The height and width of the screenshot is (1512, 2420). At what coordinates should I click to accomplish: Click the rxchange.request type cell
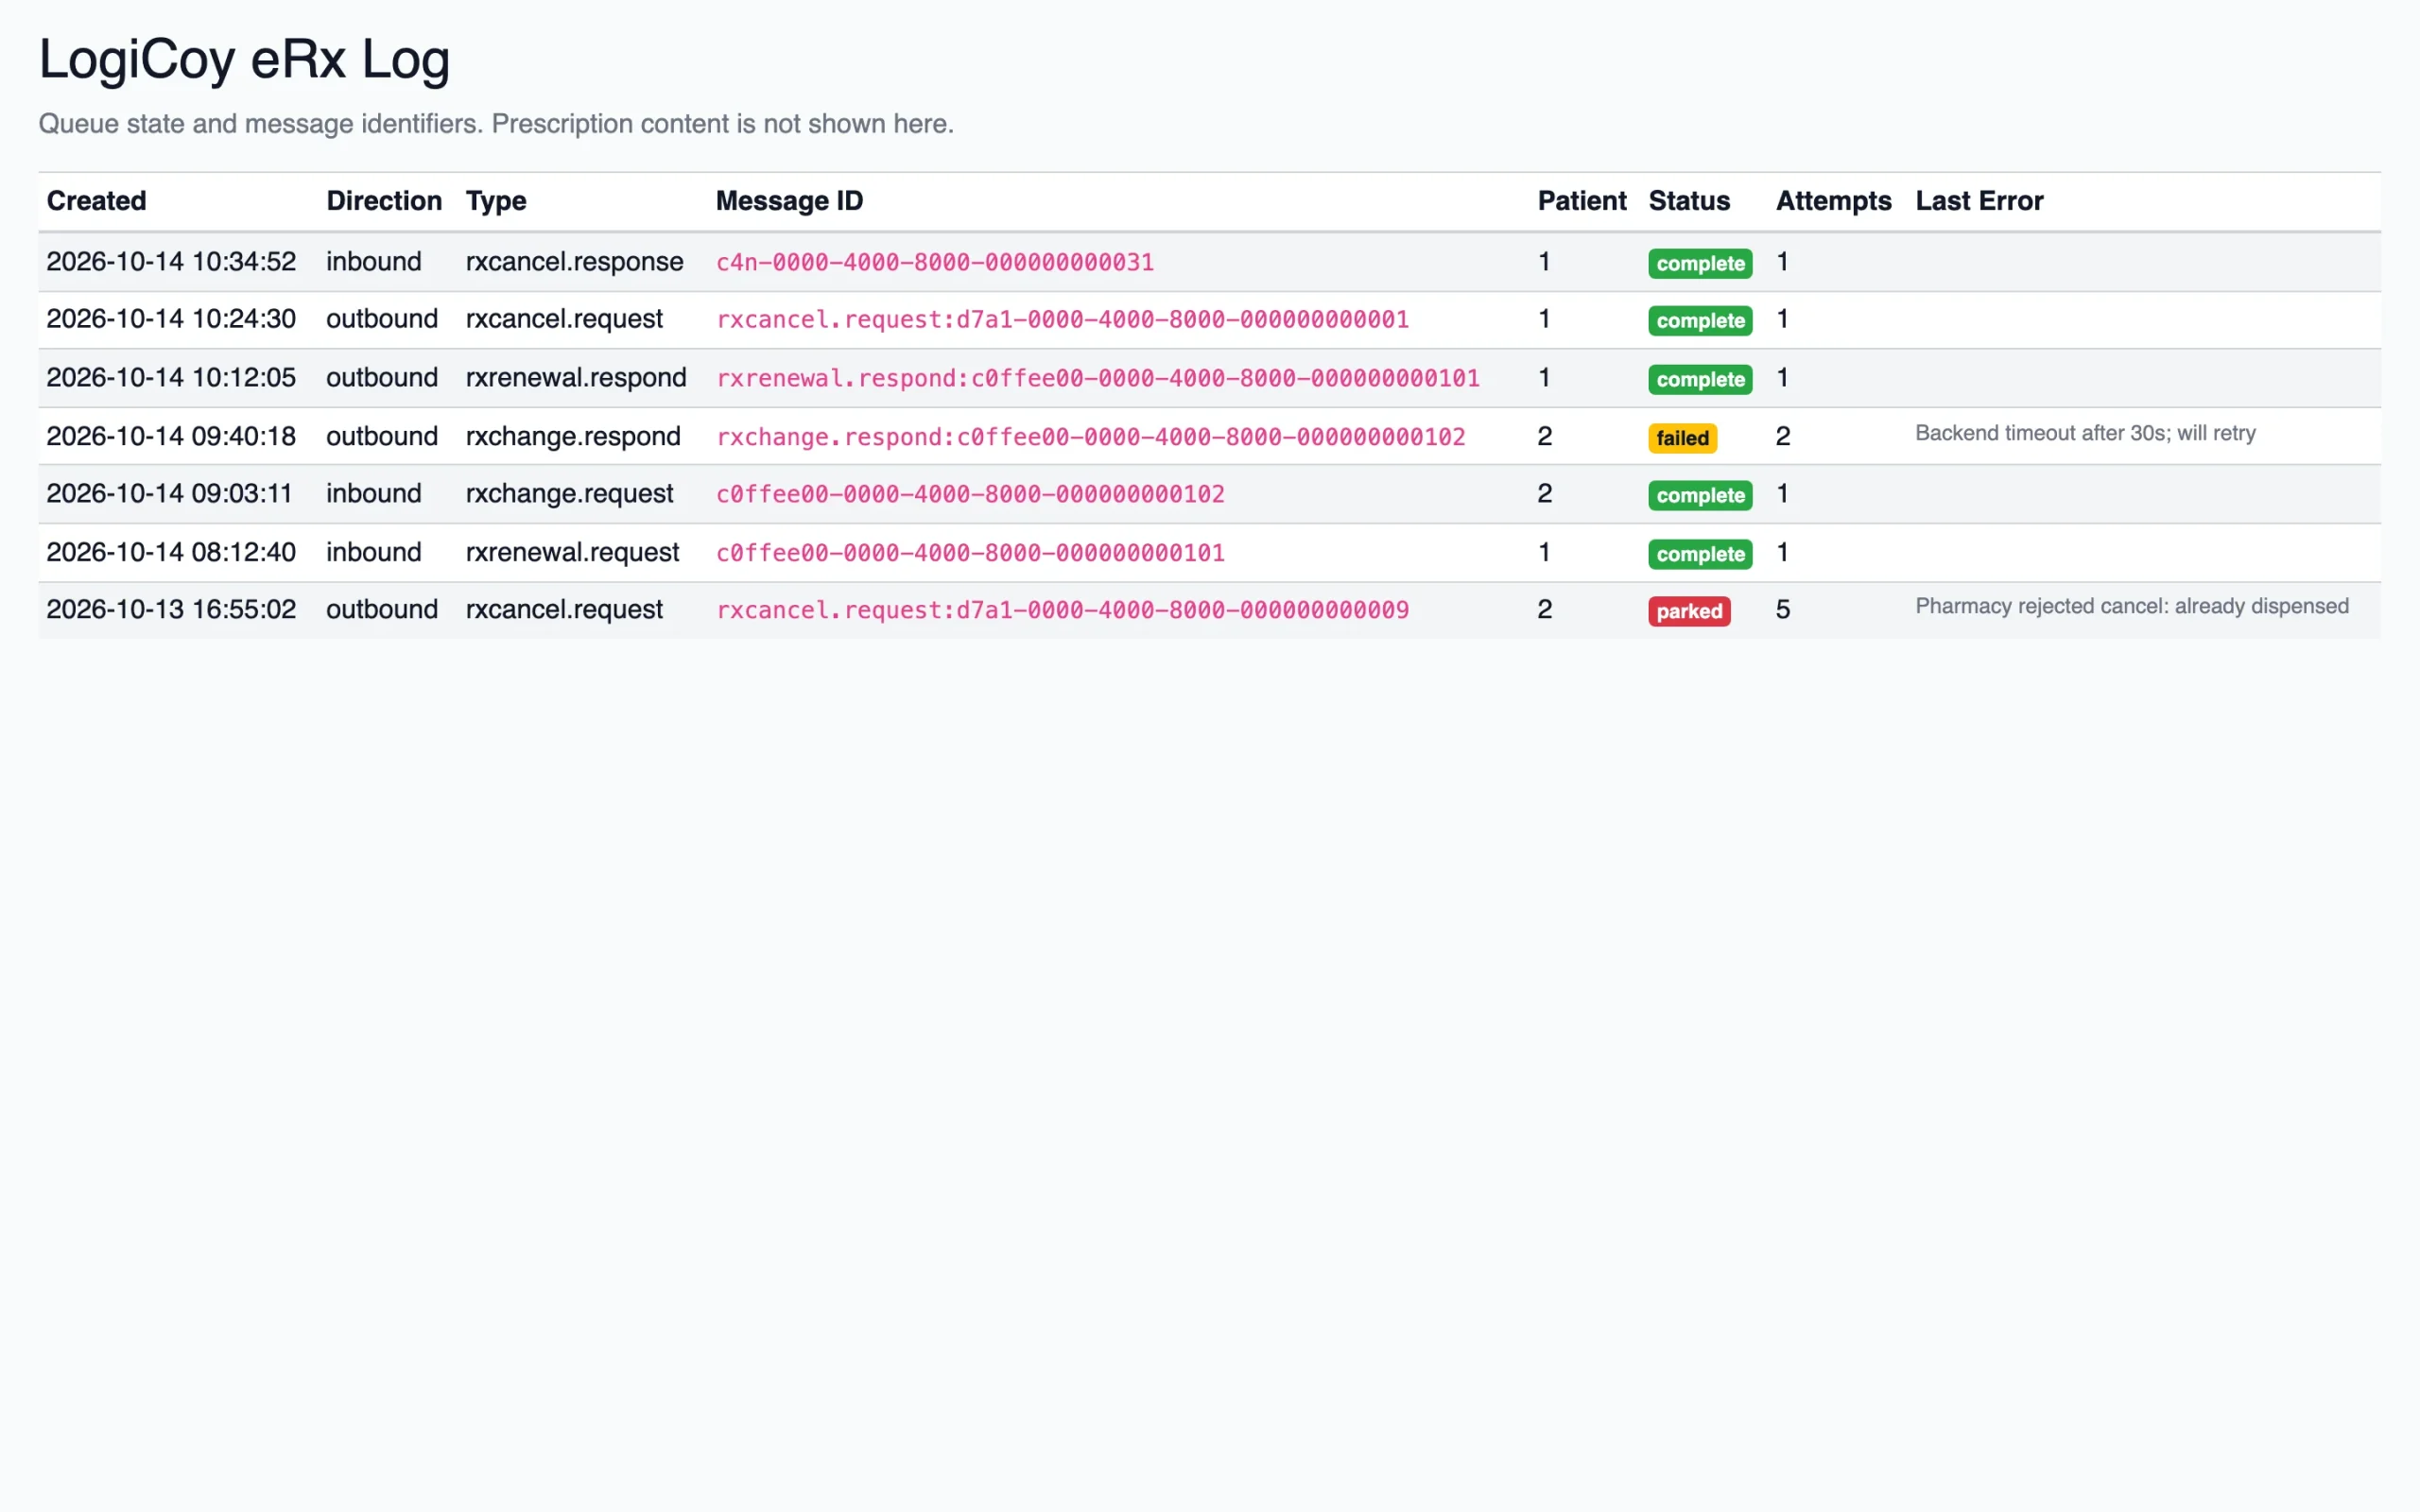569,494
